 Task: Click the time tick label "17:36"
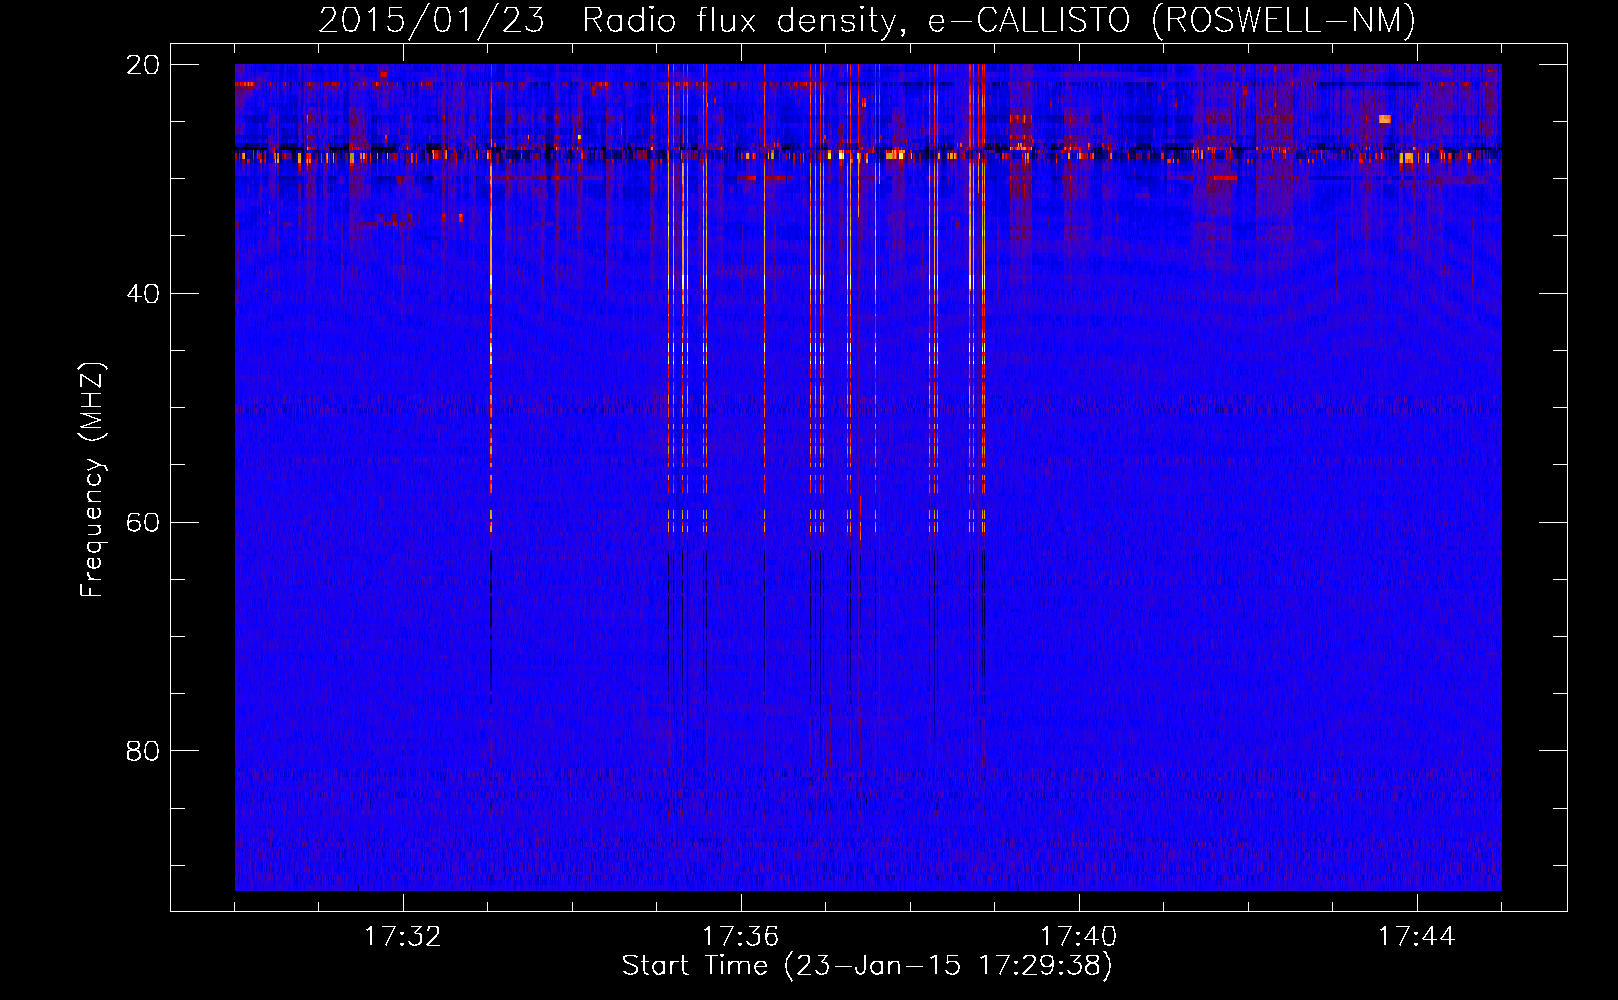741,937
